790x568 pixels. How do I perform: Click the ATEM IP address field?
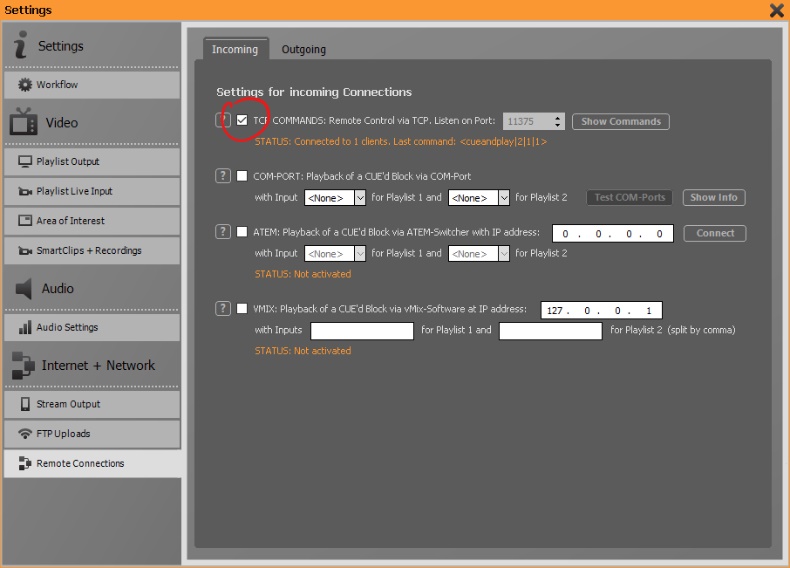pos(613,233)
